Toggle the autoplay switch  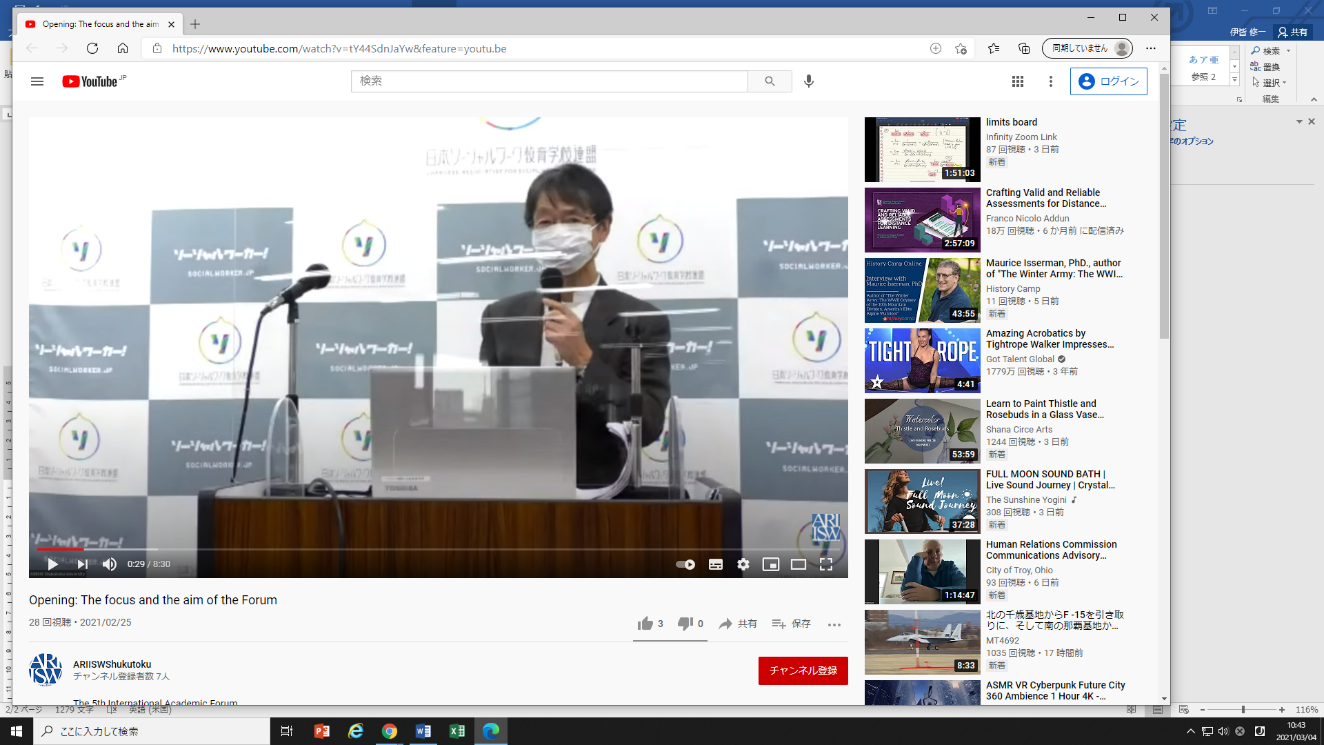[685, 564]
